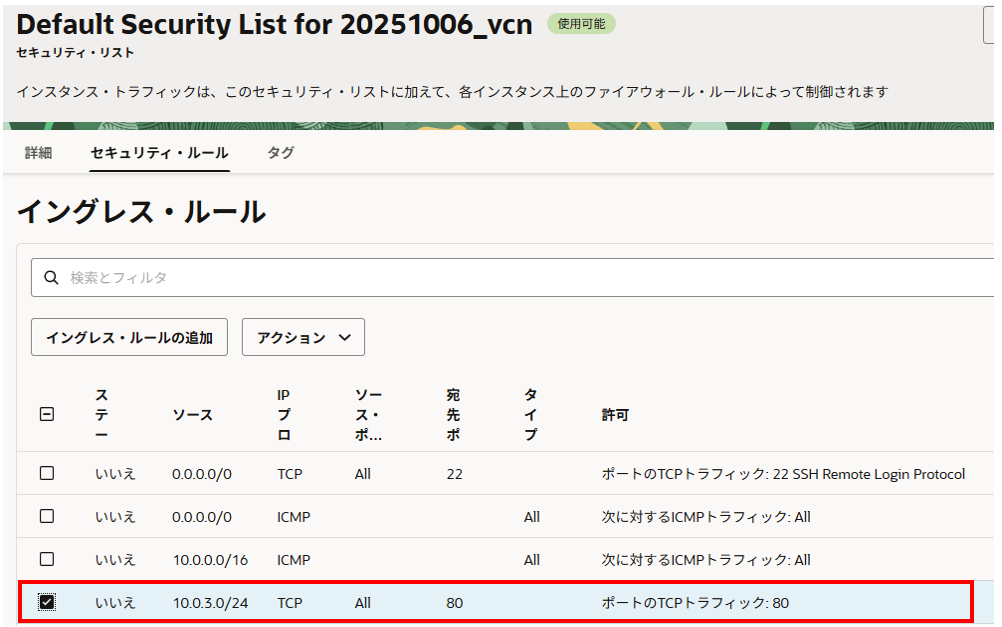The width and height of the screenshot is (1002, 627).
Task: Expand the アクション dropdown menu
Action: (303, 338)
